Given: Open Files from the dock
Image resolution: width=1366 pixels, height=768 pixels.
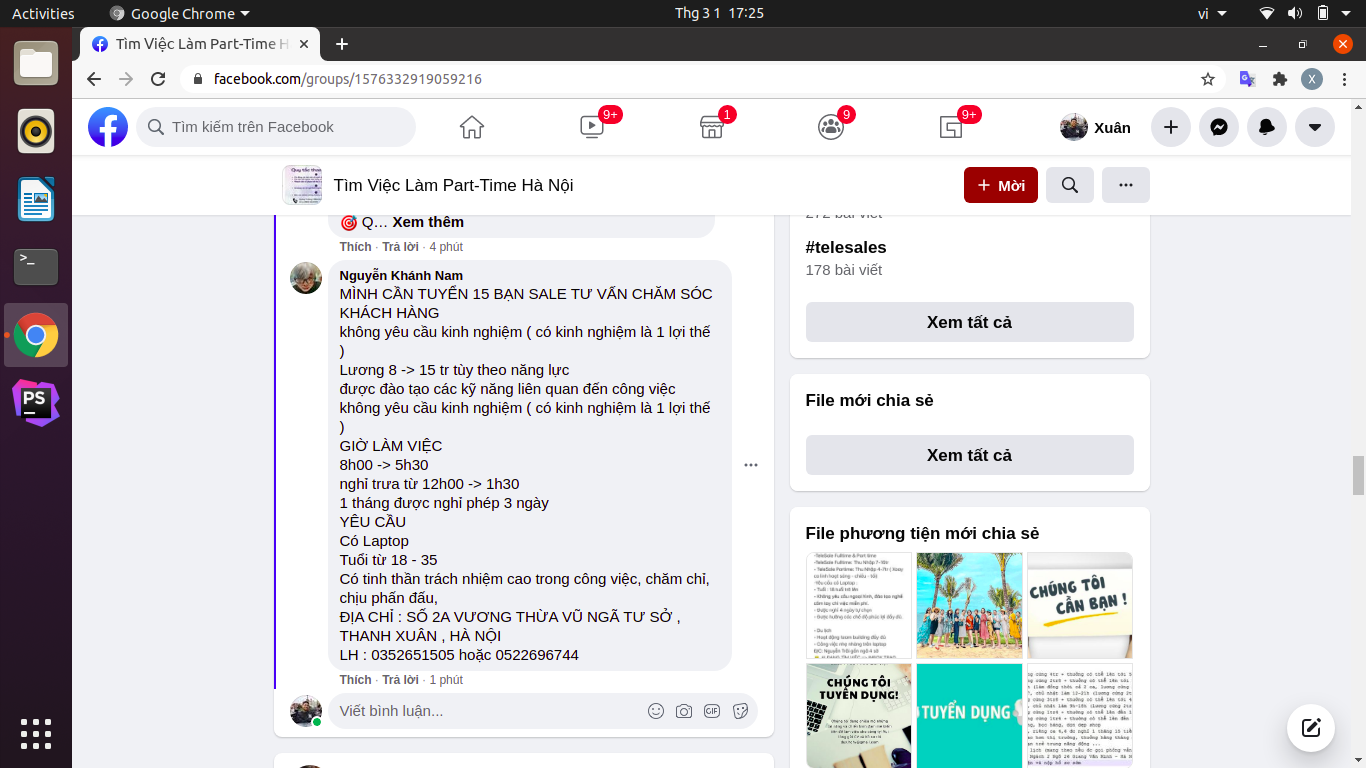Looking at the screenshot, I should 36,64.
